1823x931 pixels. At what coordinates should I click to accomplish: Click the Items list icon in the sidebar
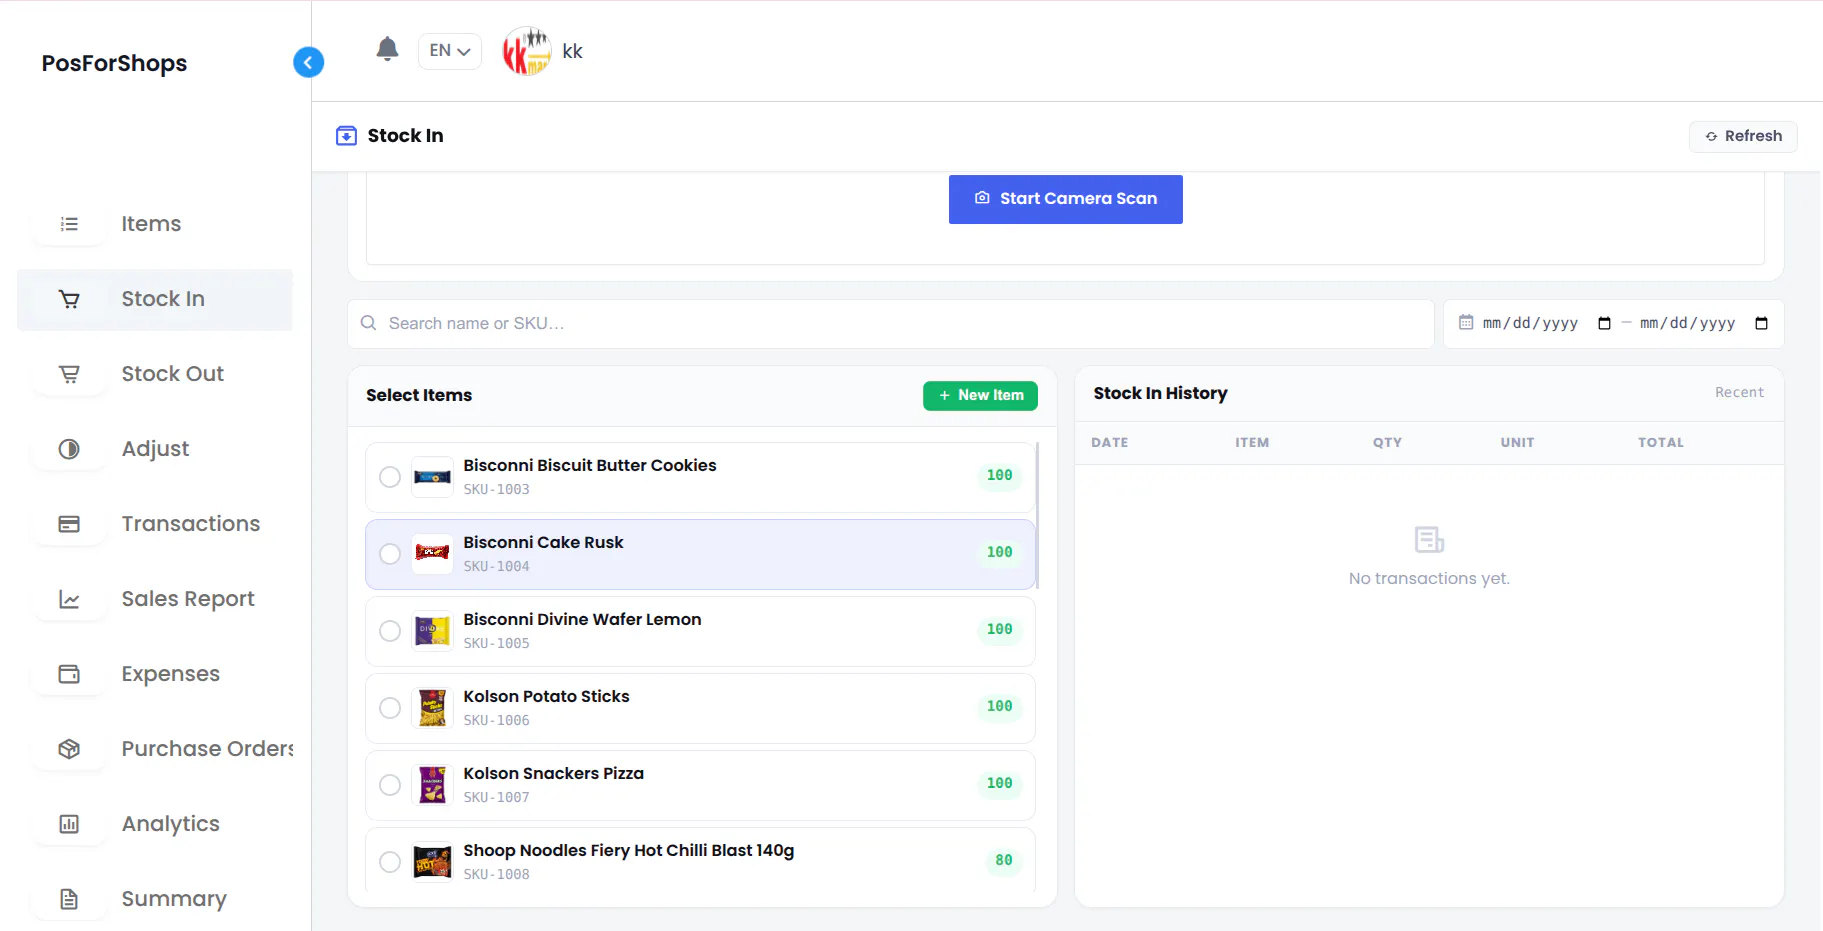click(69, 224)
